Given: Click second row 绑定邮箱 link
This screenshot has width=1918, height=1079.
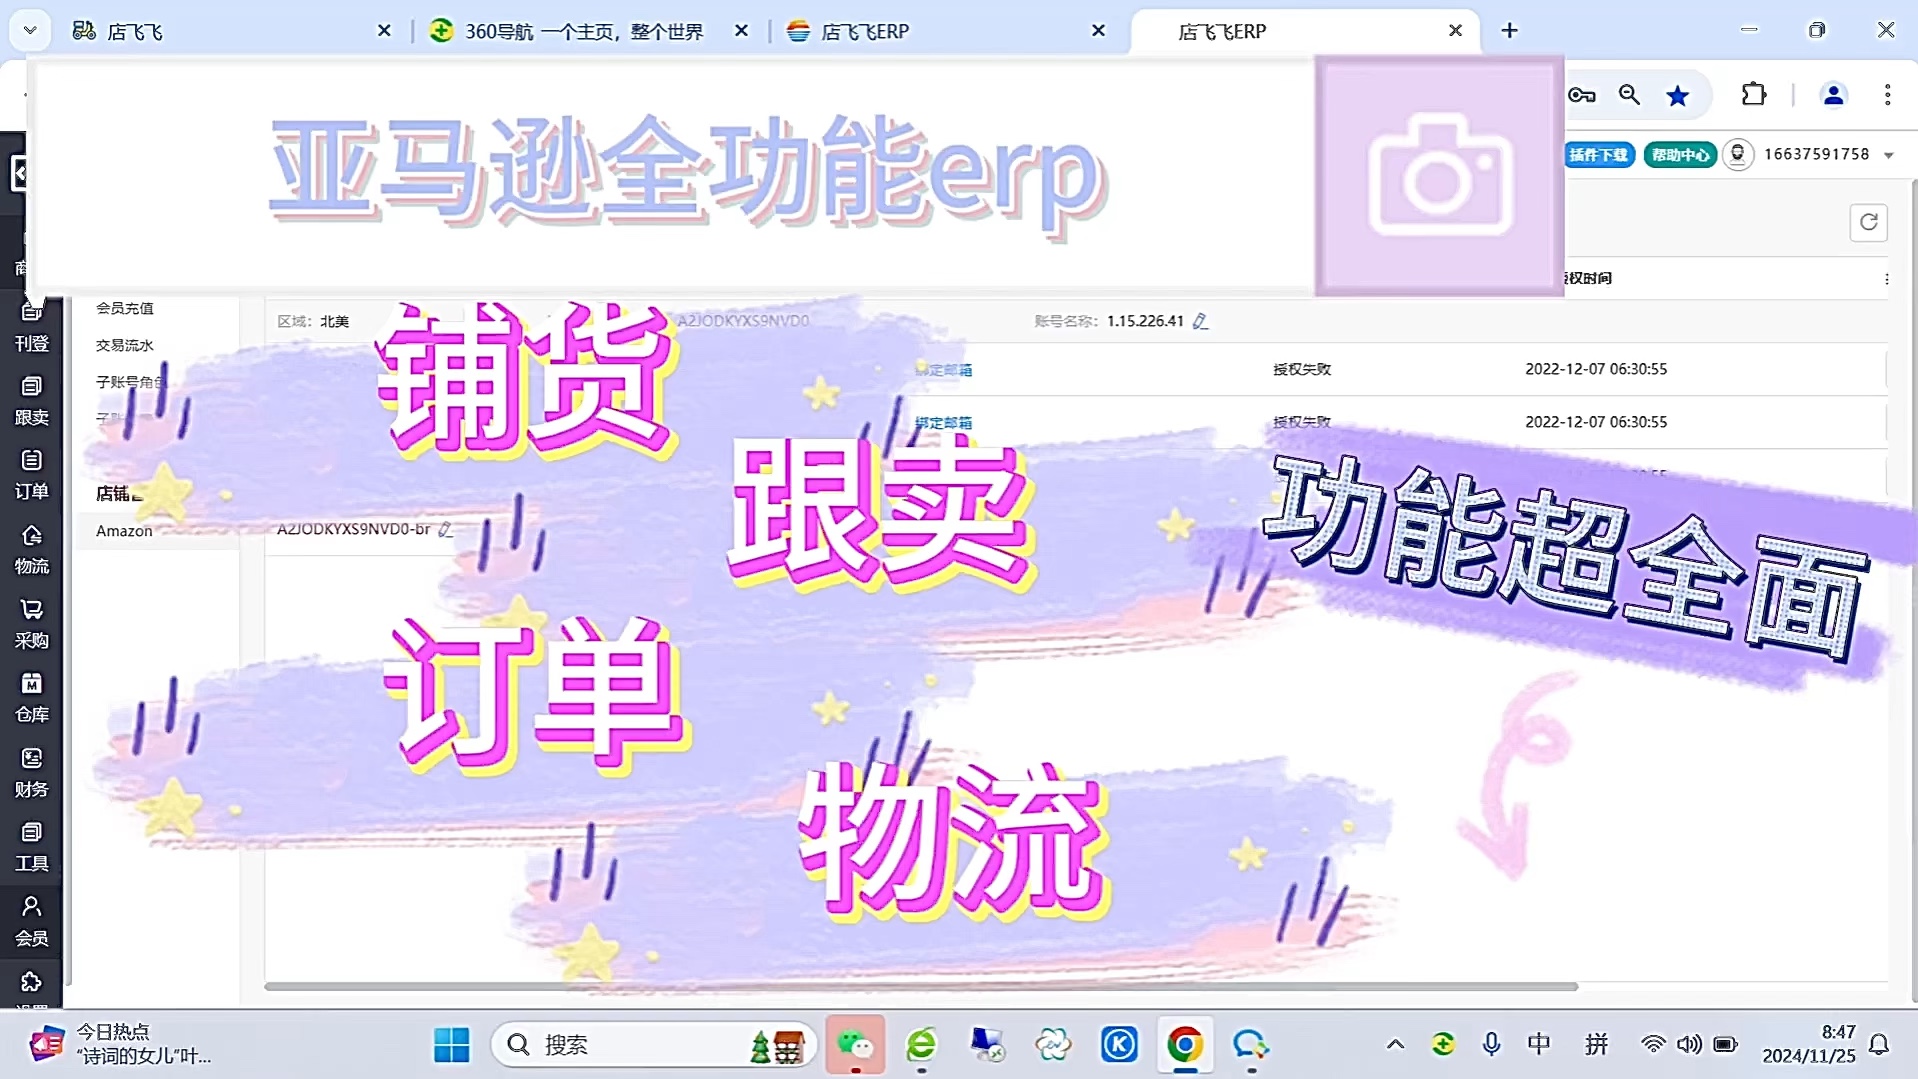Looking at the screenshot, I should tap(943, 423).
